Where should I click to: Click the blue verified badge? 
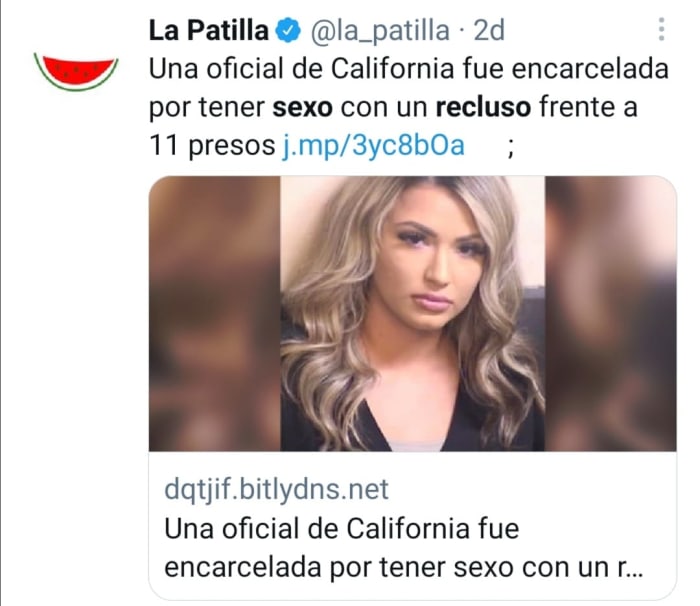coord(288,30)
